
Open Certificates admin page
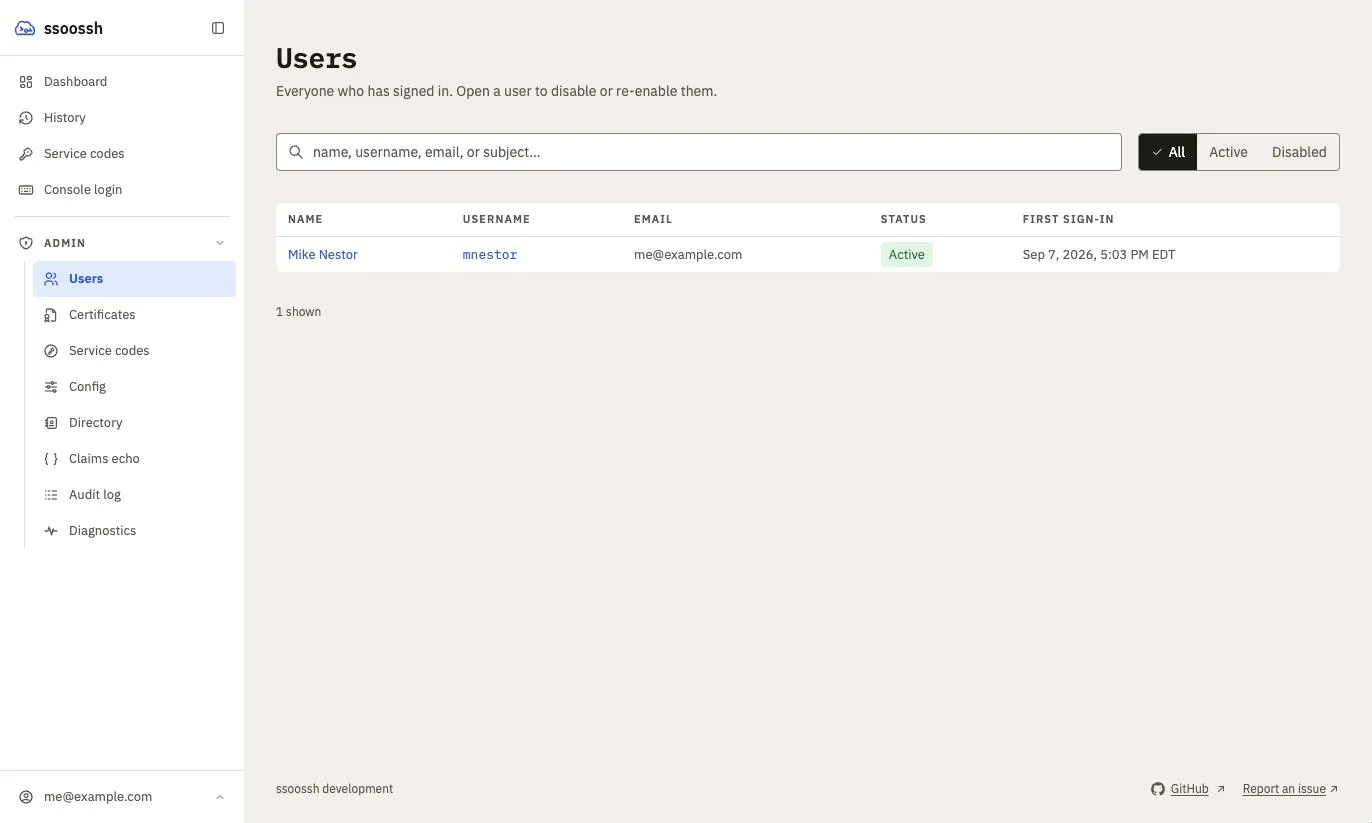[x=134, y=315]
